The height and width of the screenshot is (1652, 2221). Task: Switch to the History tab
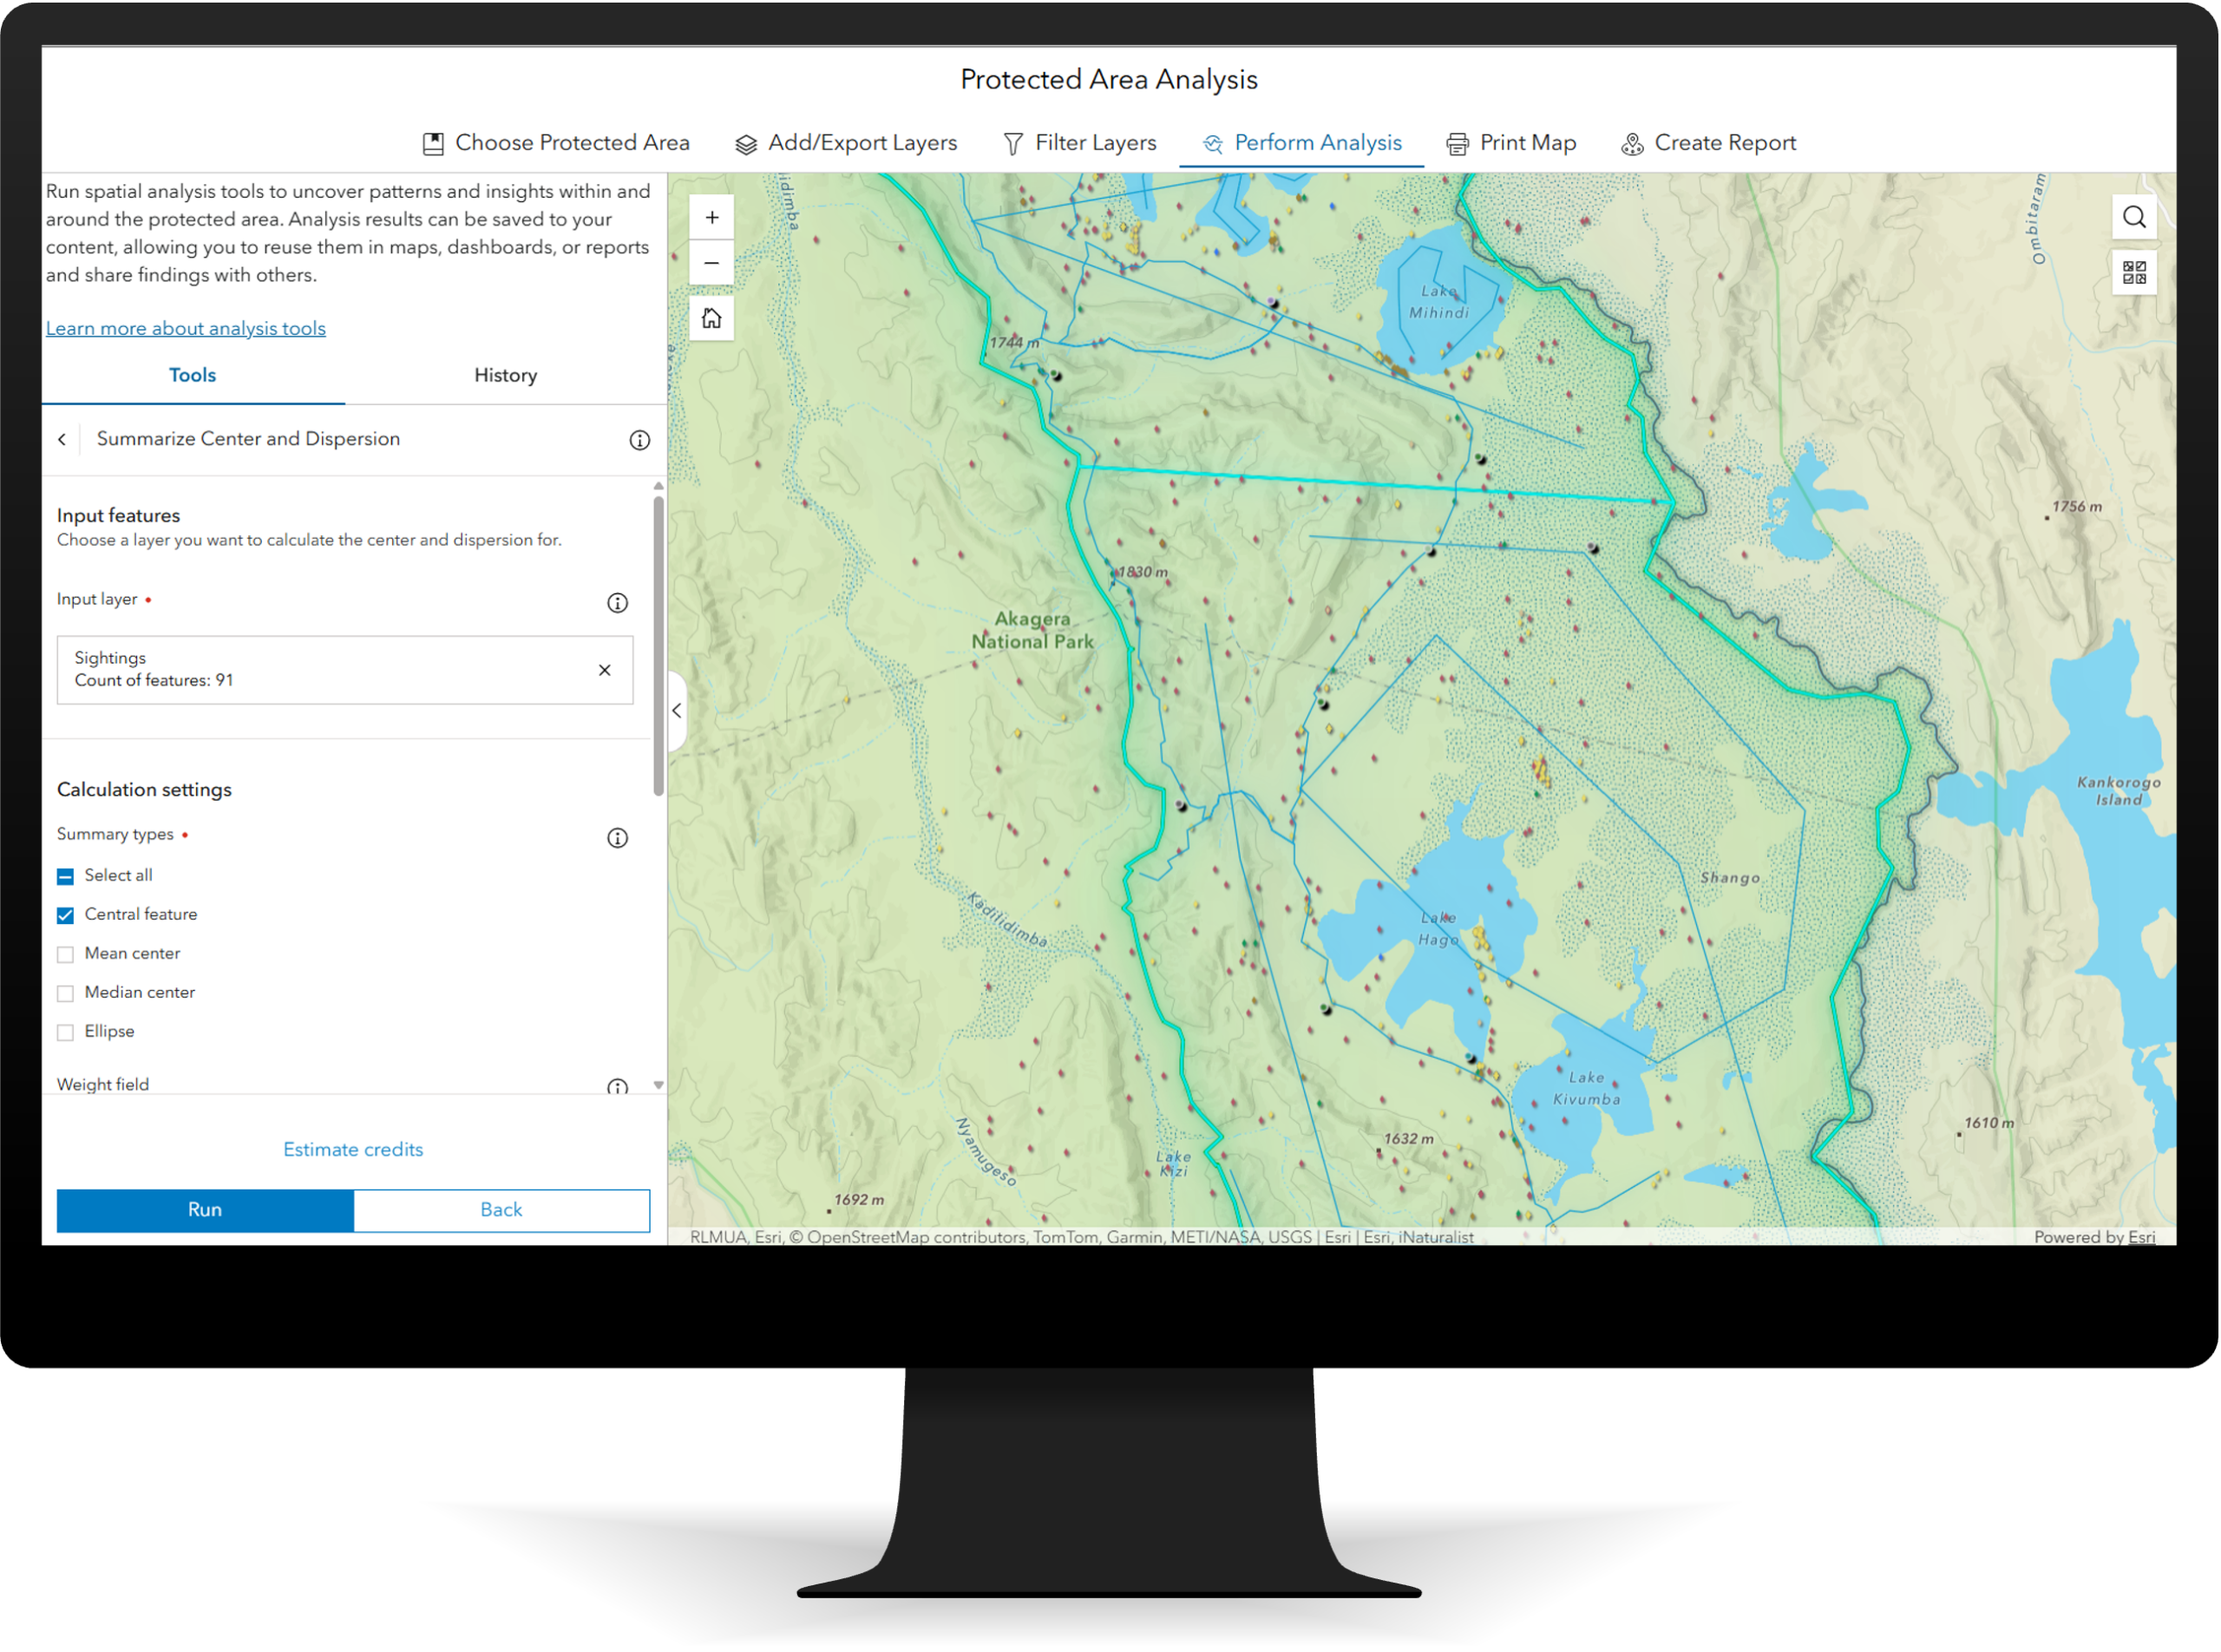[505, 375]
